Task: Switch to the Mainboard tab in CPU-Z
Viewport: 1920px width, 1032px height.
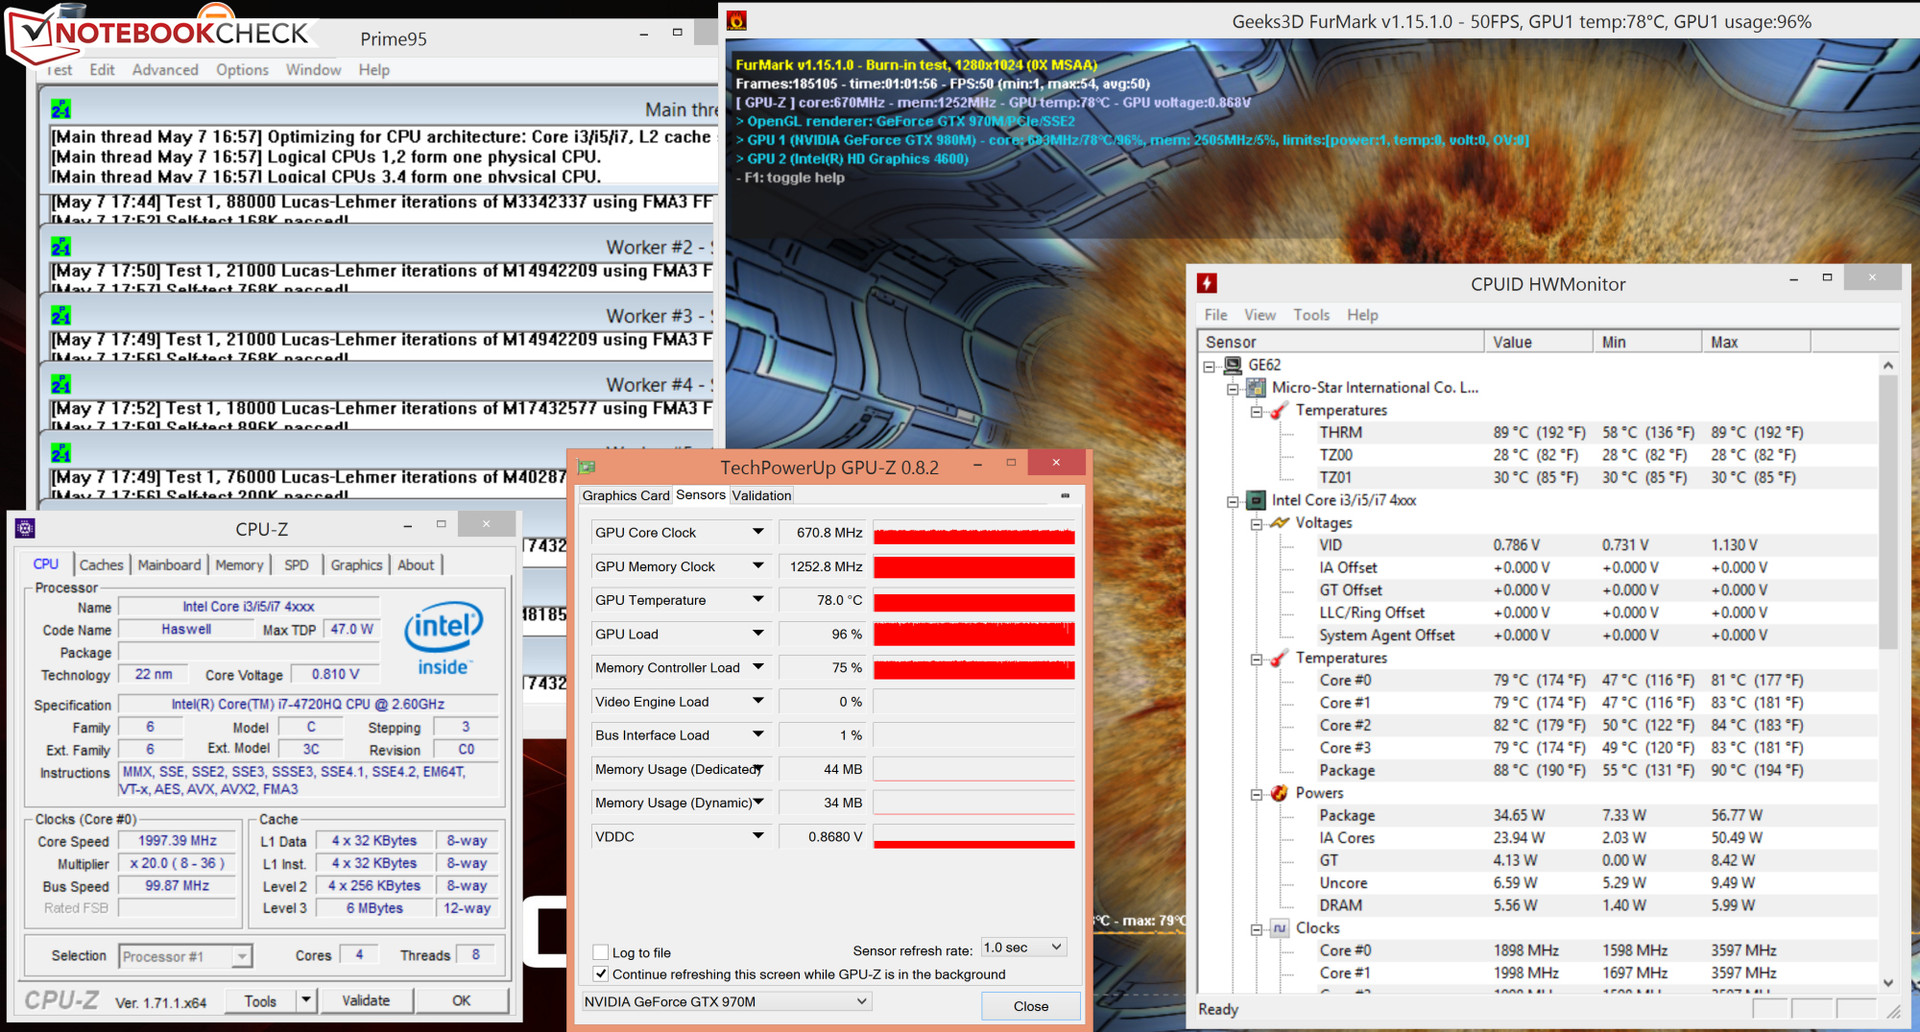Action: 169,565
